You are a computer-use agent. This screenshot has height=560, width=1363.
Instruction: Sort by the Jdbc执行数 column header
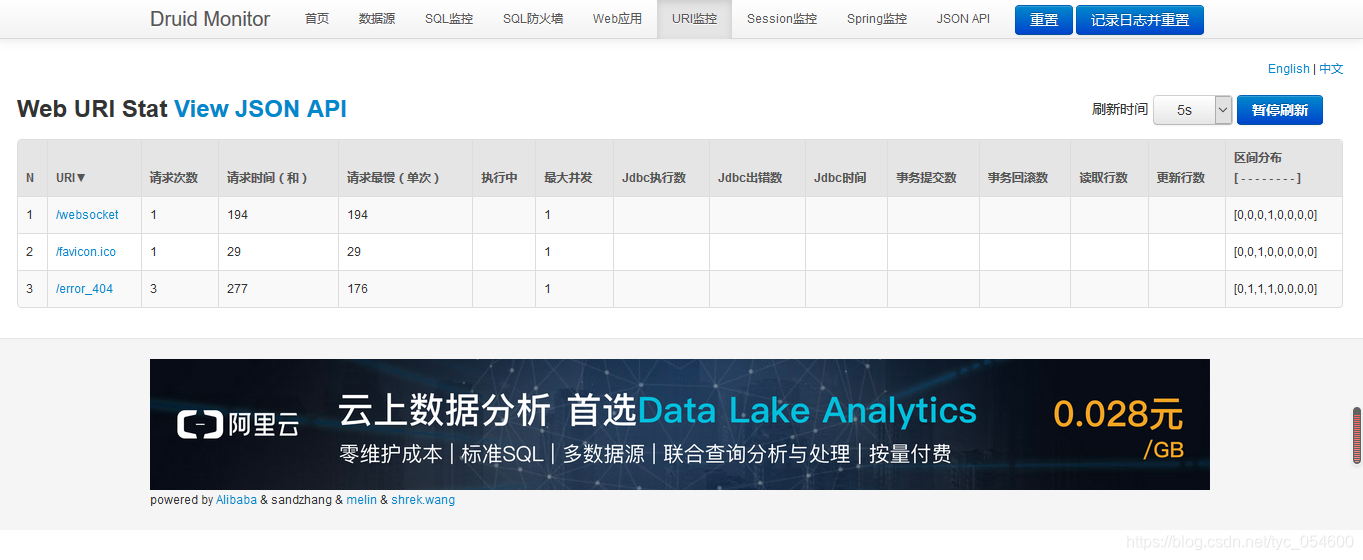[654, 178]
